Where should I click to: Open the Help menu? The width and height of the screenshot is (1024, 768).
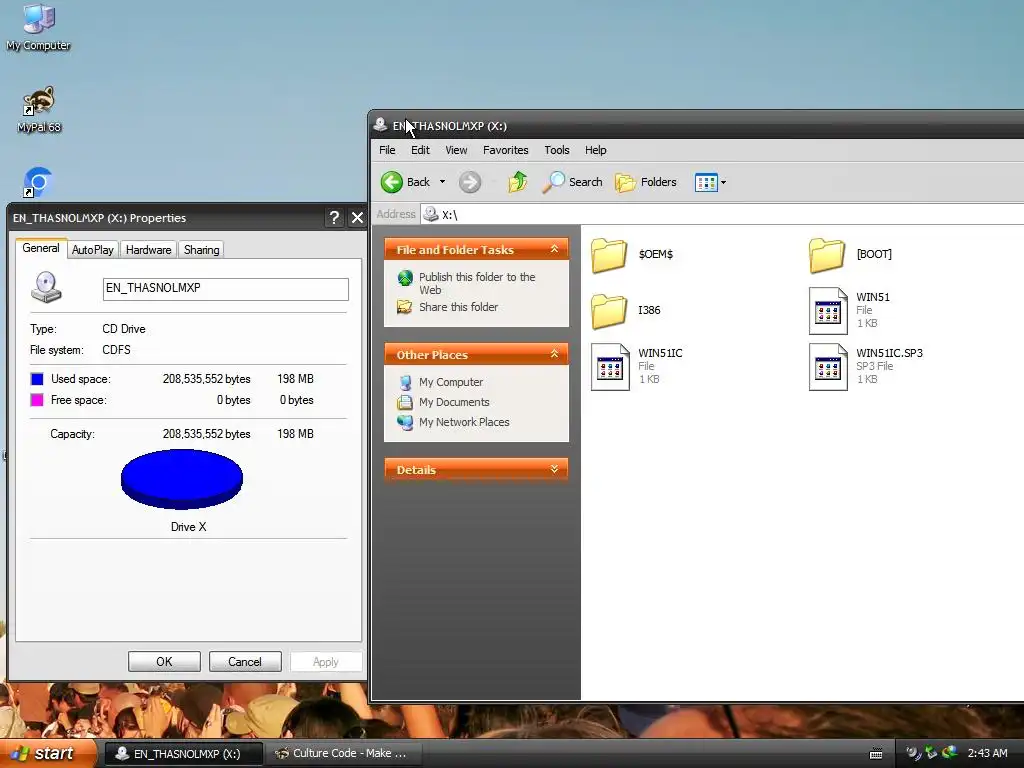point(595,150)
